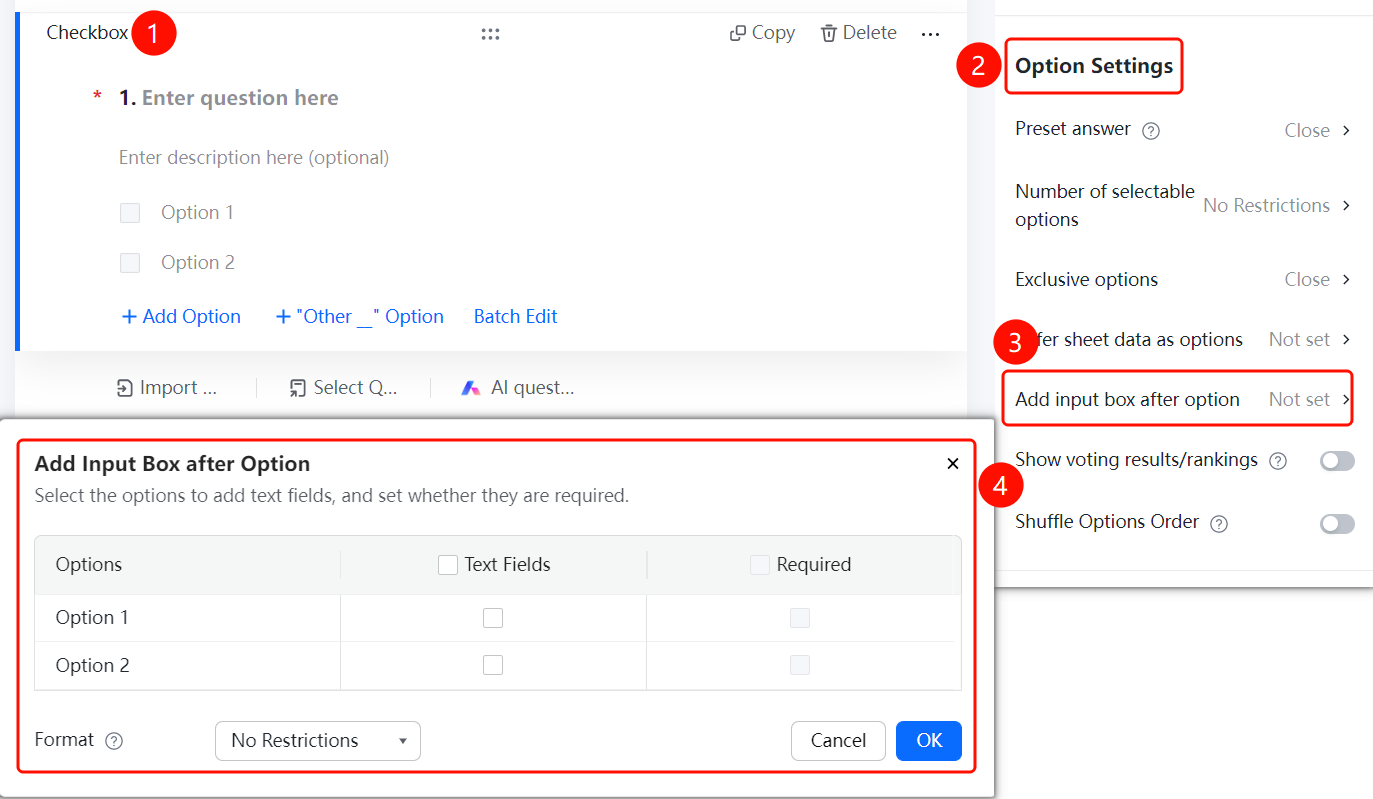Toggle Show voting results/rankings switch
The height and width of the screenshot is (799, 1373).
point(1337,461)
